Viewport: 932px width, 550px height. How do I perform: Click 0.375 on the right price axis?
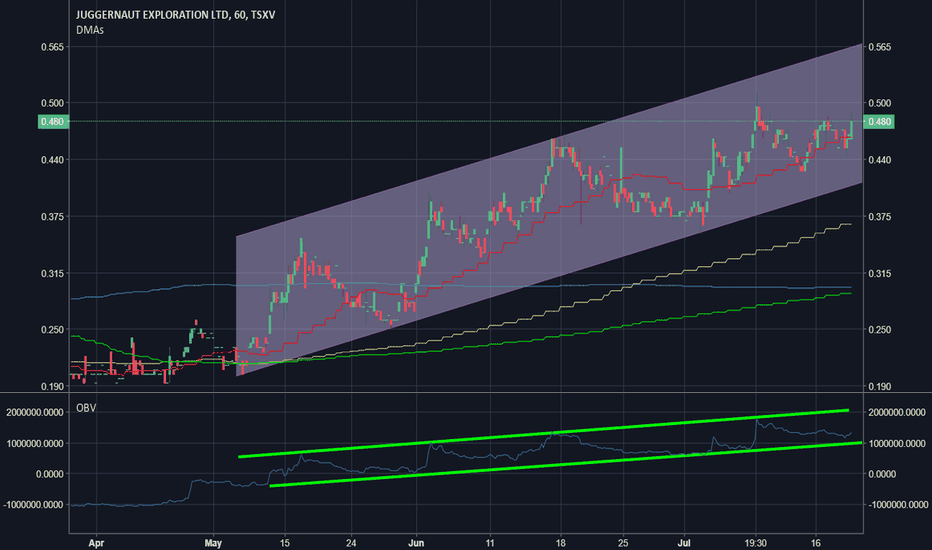click(x=880, y=217)
